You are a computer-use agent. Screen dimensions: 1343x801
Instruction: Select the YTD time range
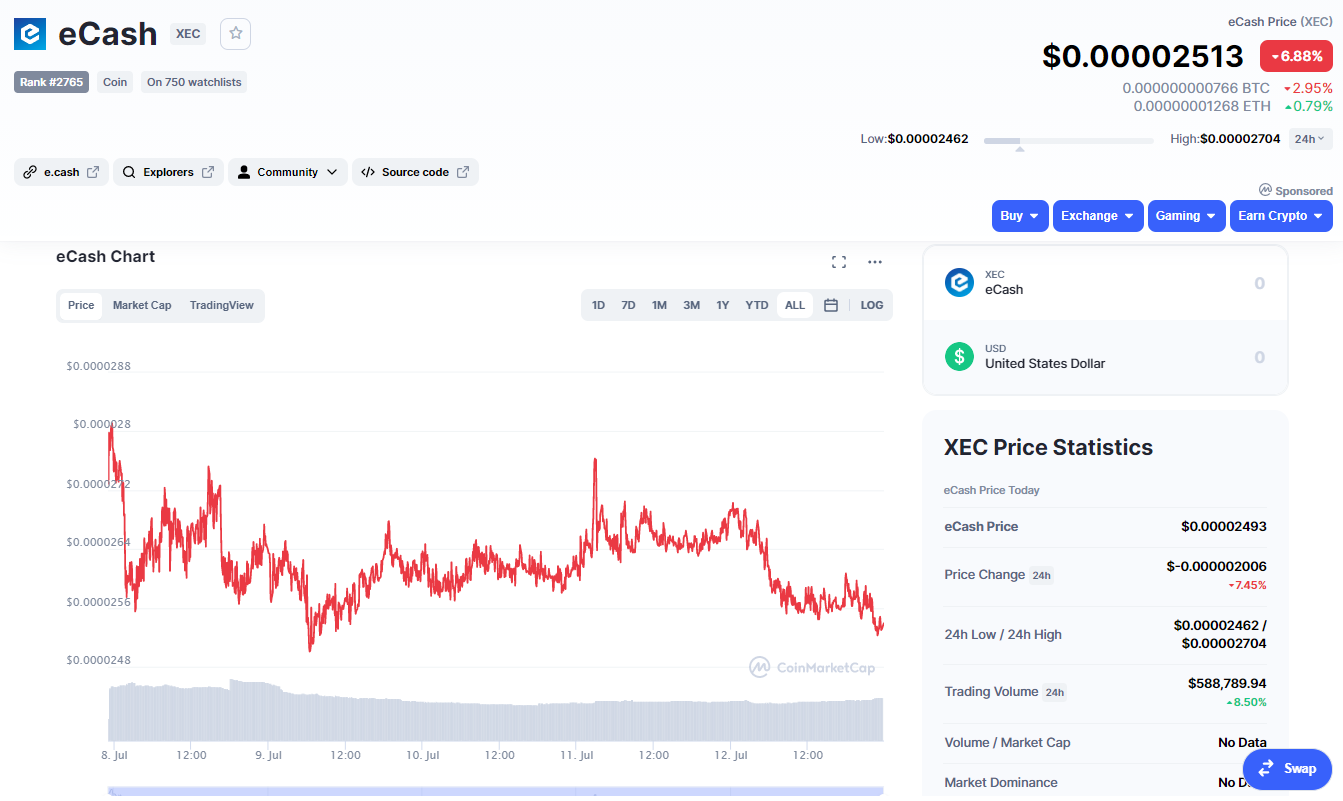tap(757, 305)
